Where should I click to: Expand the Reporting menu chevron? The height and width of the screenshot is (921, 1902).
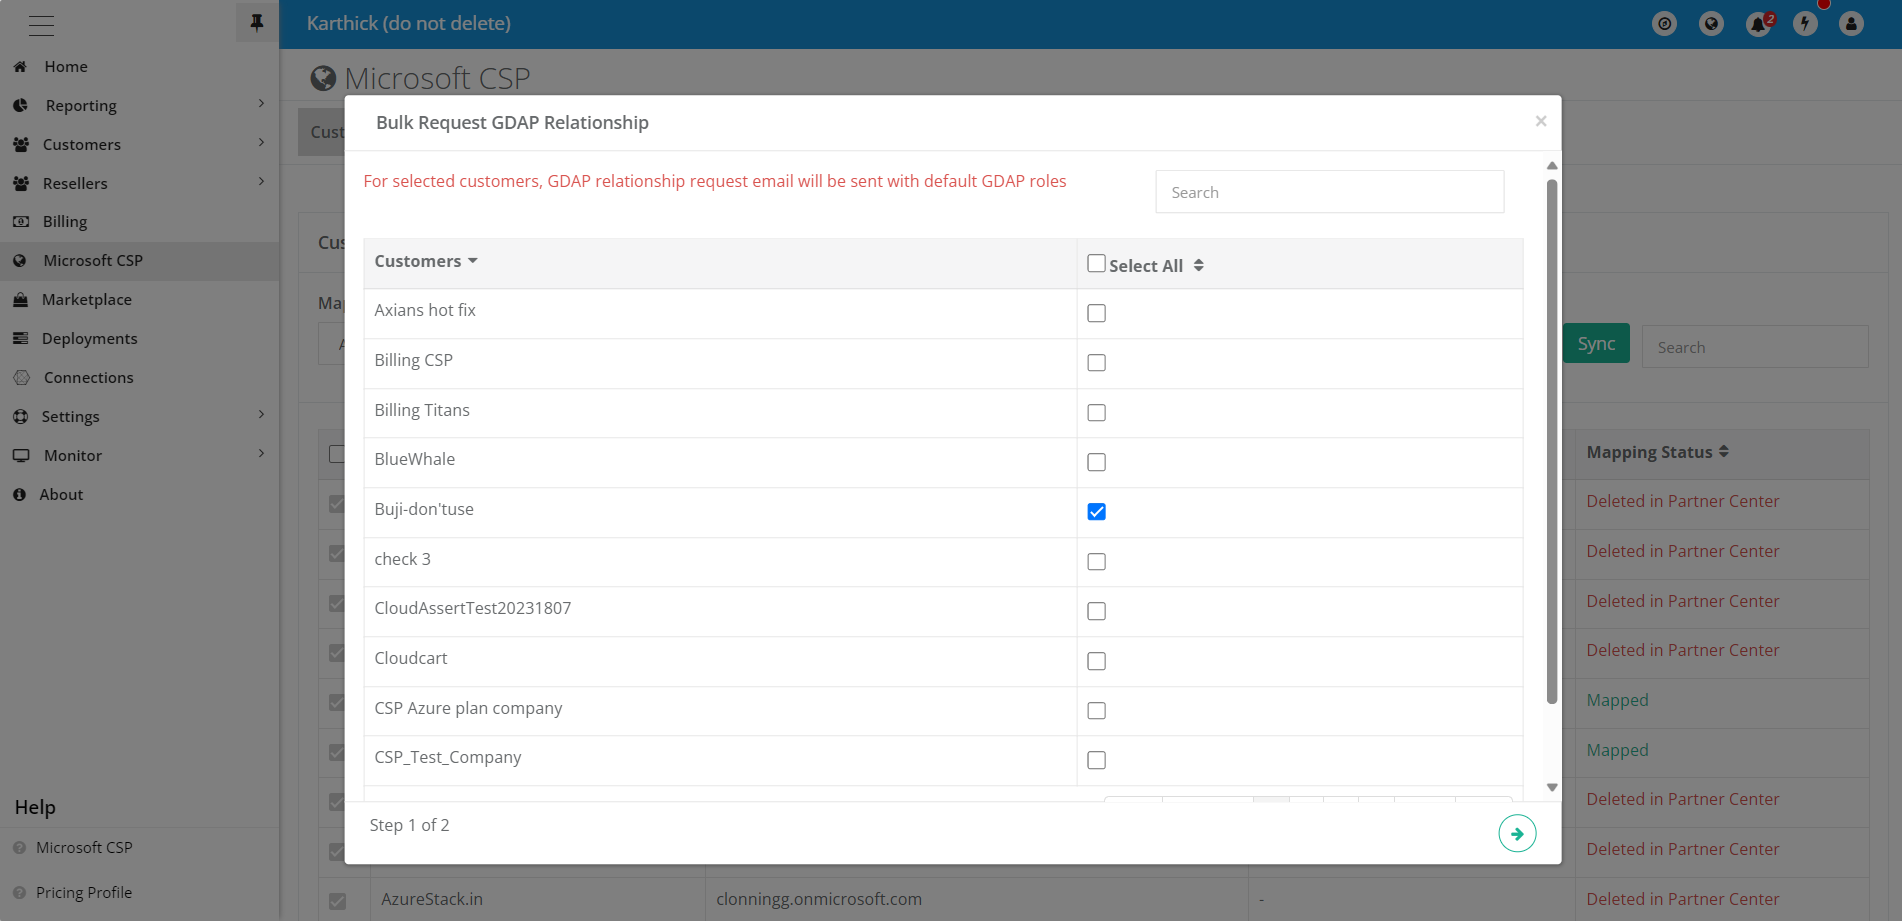point(261,104)
